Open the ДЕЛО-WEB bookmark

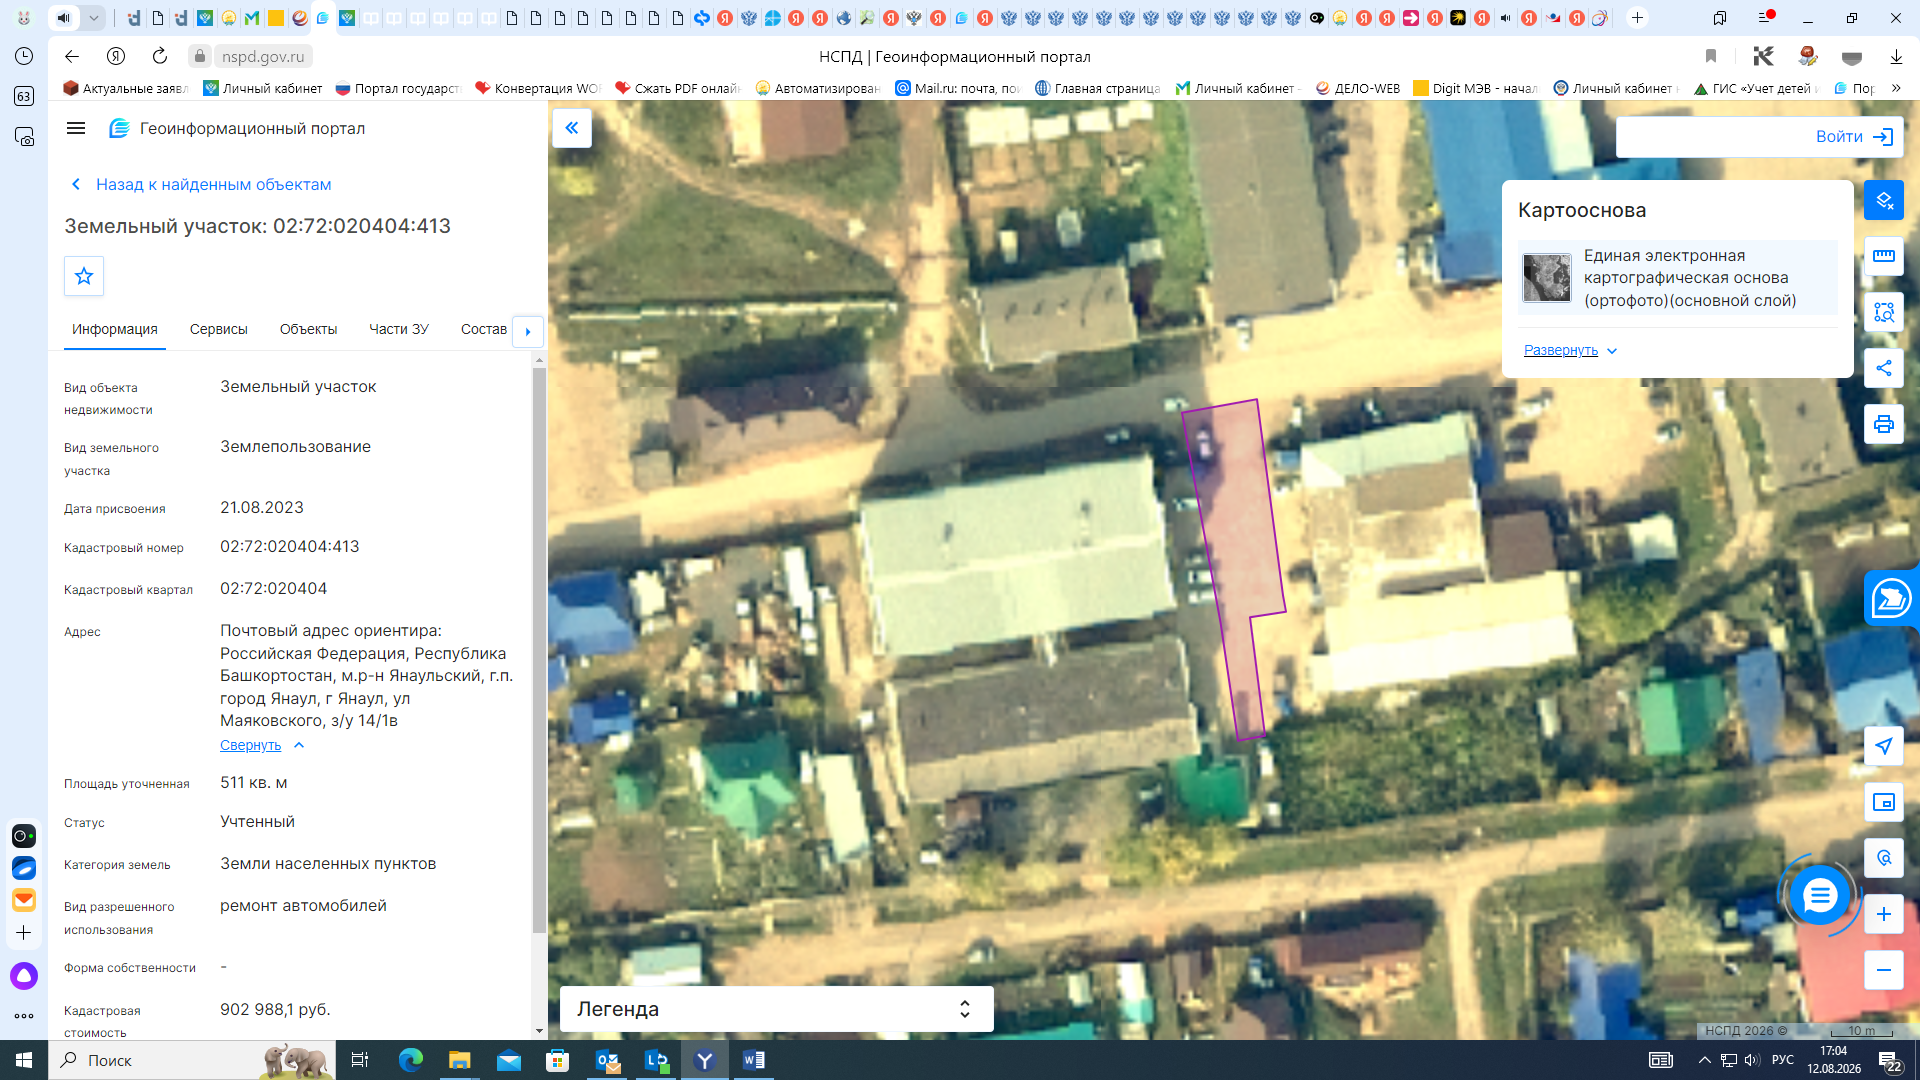[1358, 88]
